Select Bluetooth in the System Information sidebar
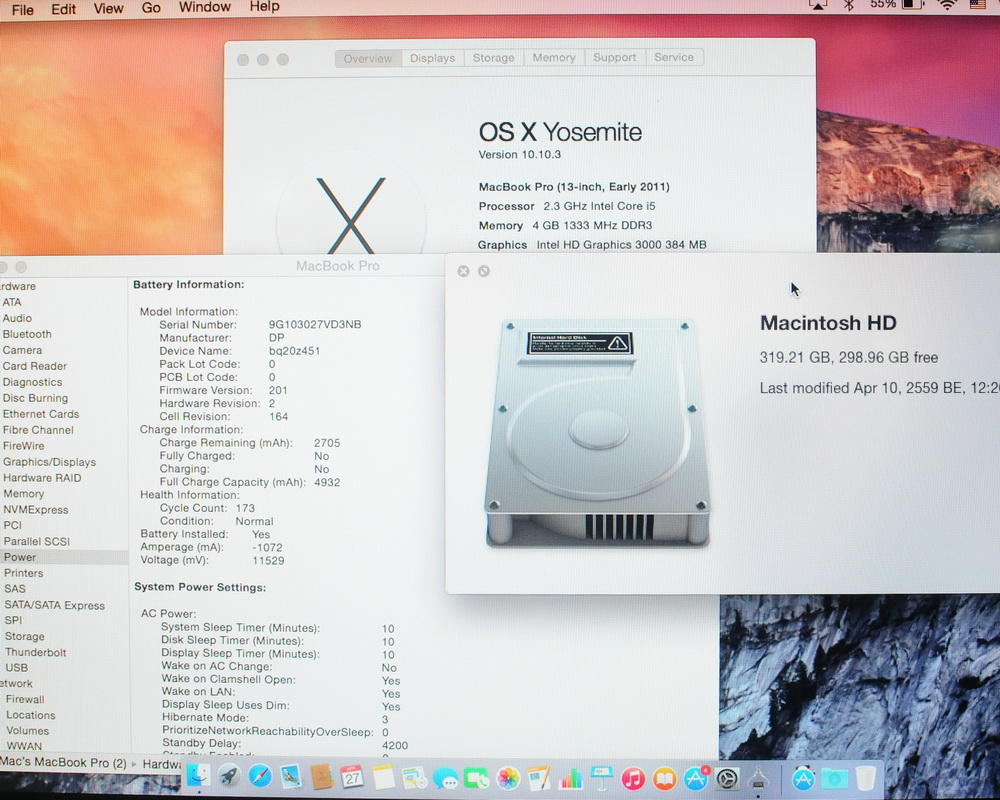 (x=27, y=334)
